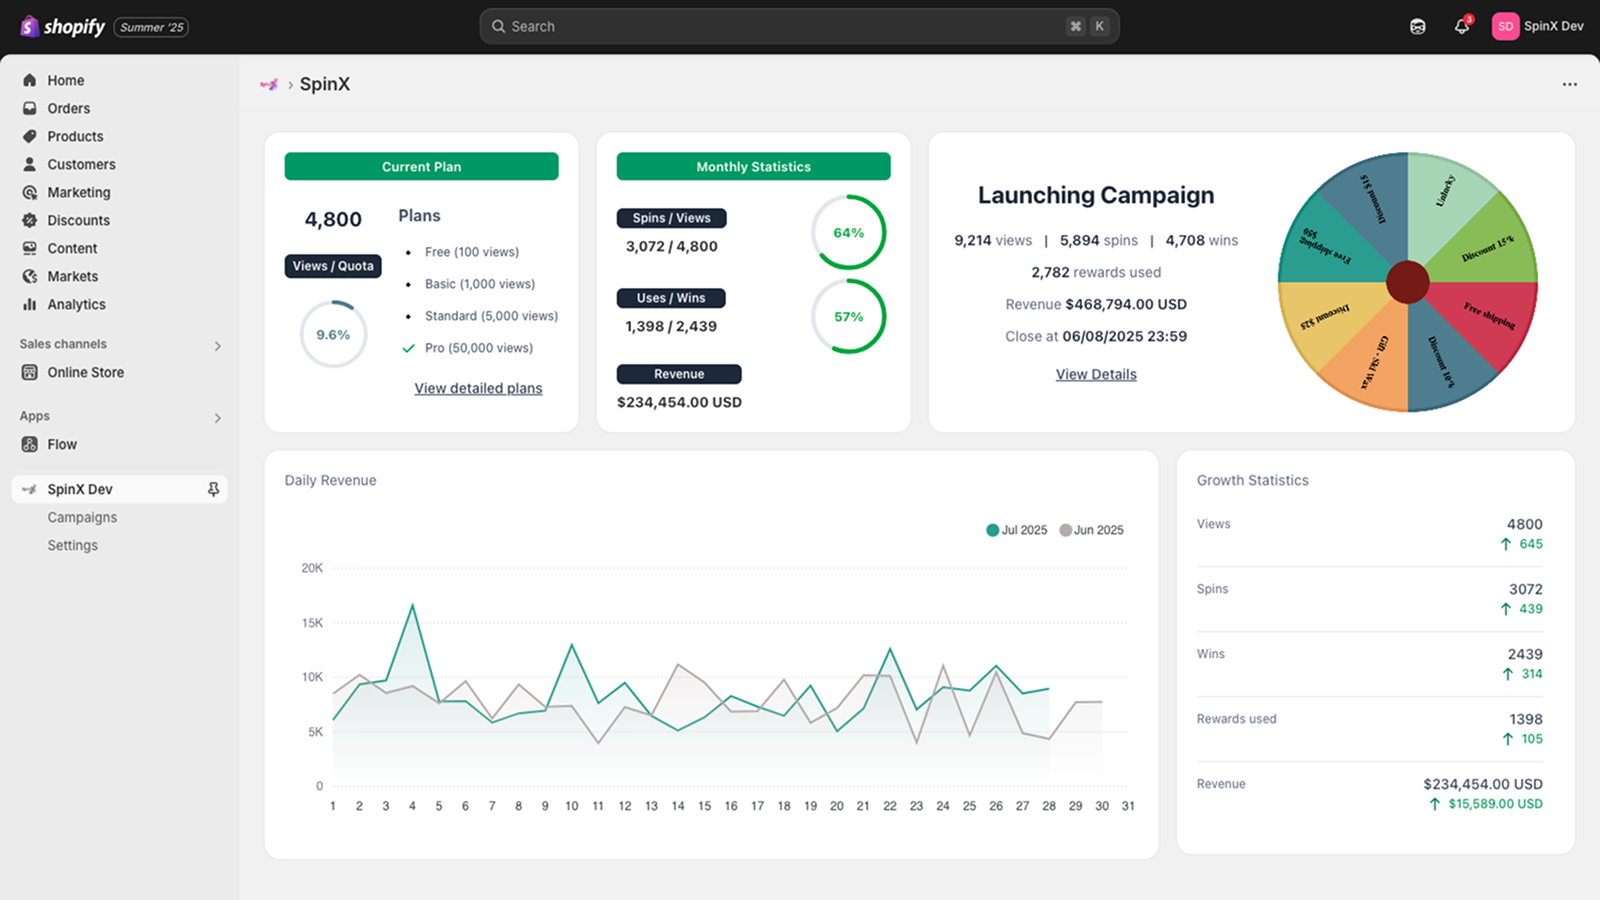Click the 06/08/2025 23:59 close date
This screenshot has width=1600, height=900.
click(x=1125, y=336)
